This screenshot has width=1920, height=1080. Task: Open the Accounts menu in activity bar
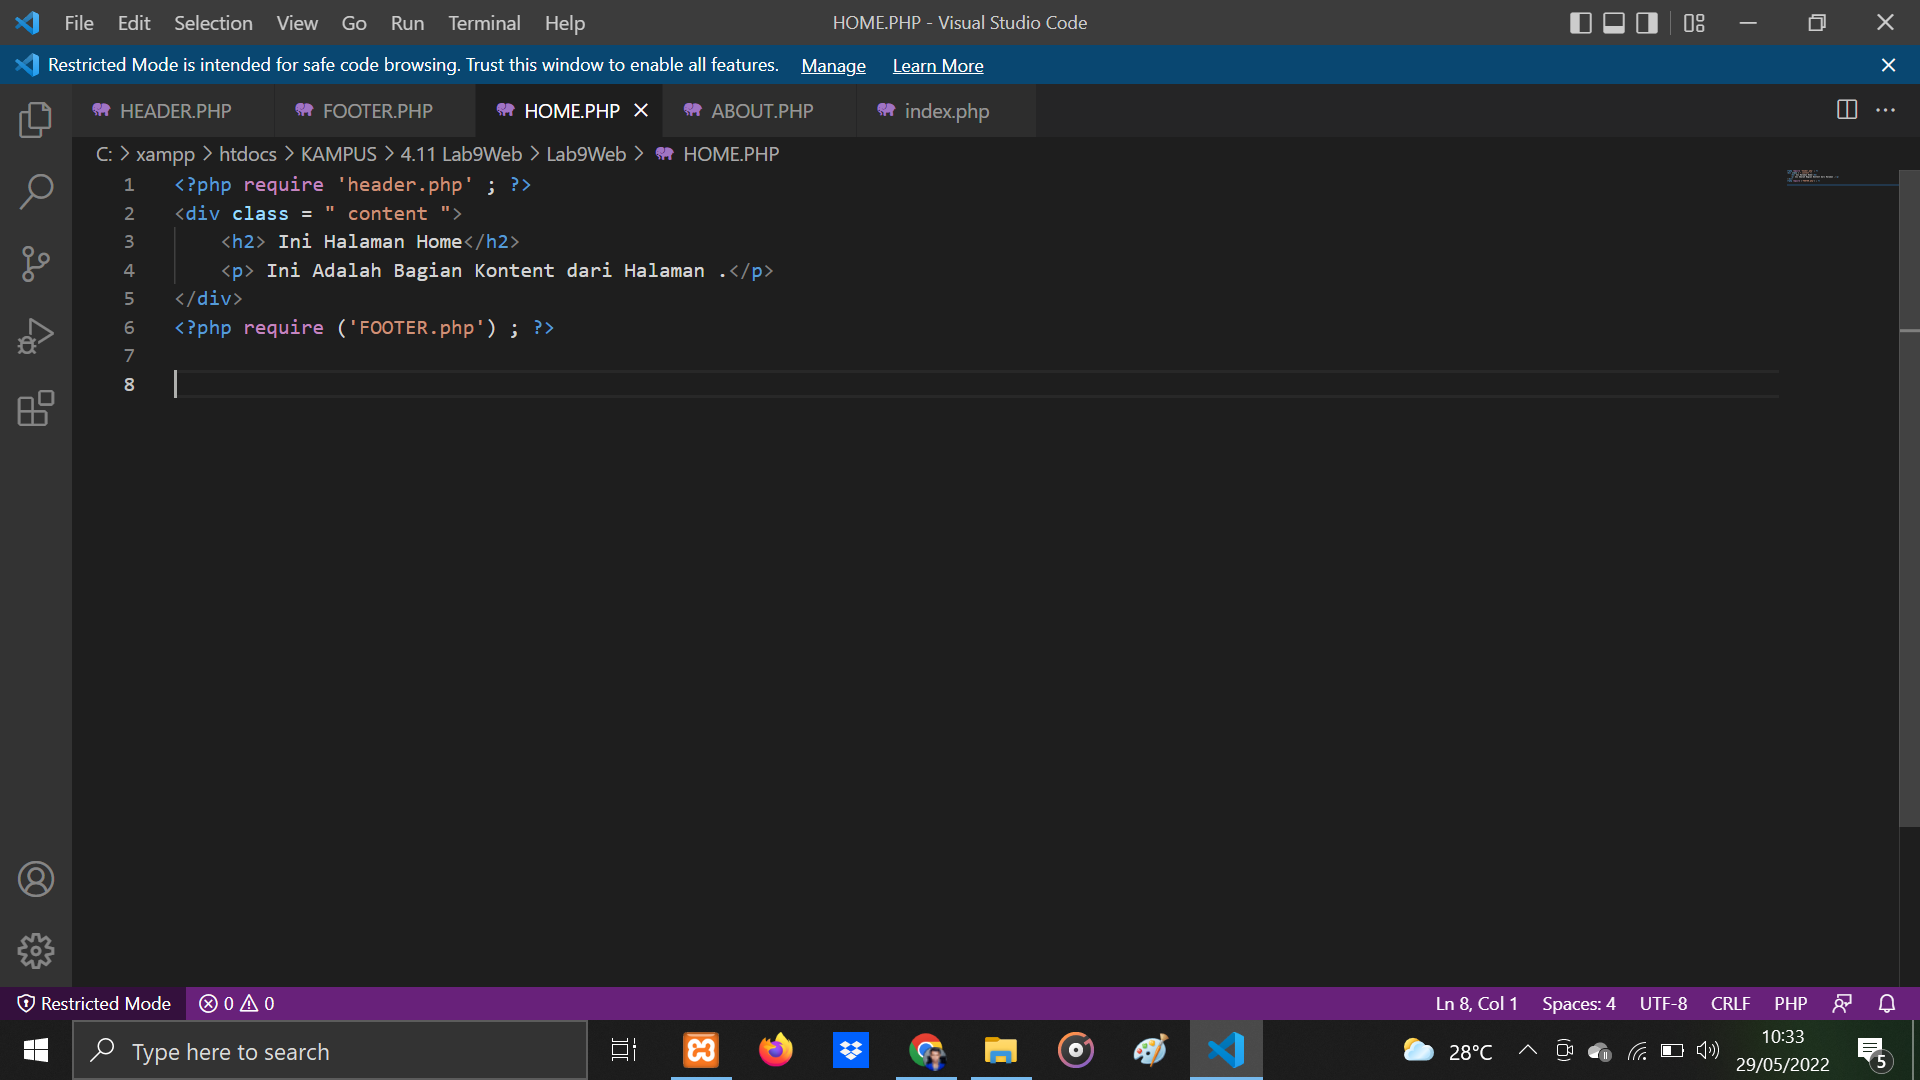tap(36, 879)
